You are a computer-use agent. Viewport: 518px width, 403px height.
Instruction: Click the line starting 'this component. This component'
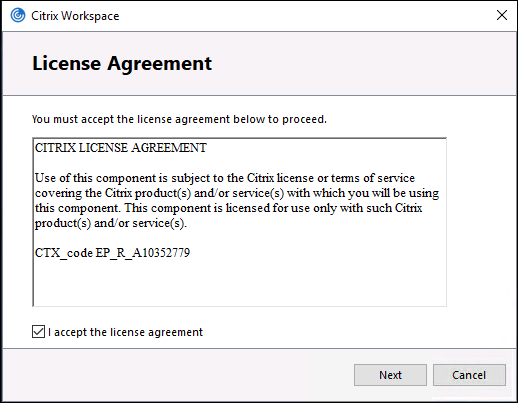228,208
